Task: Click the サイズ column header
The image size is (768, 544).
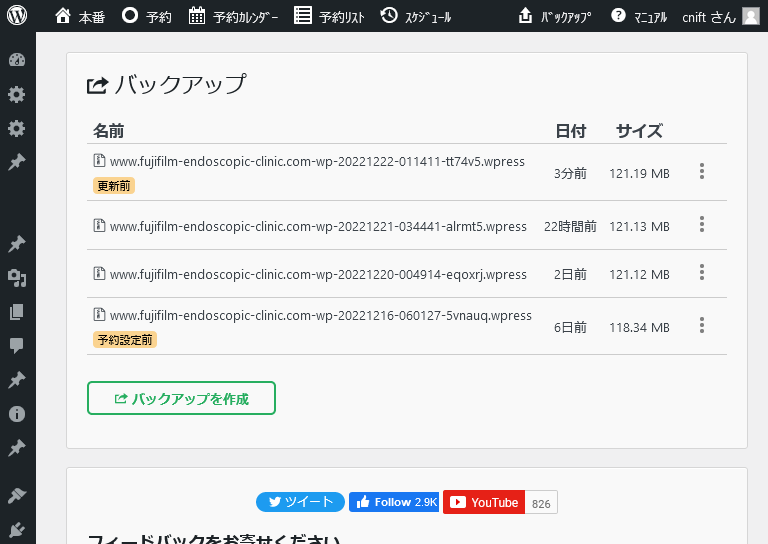Action: point(639,131)
